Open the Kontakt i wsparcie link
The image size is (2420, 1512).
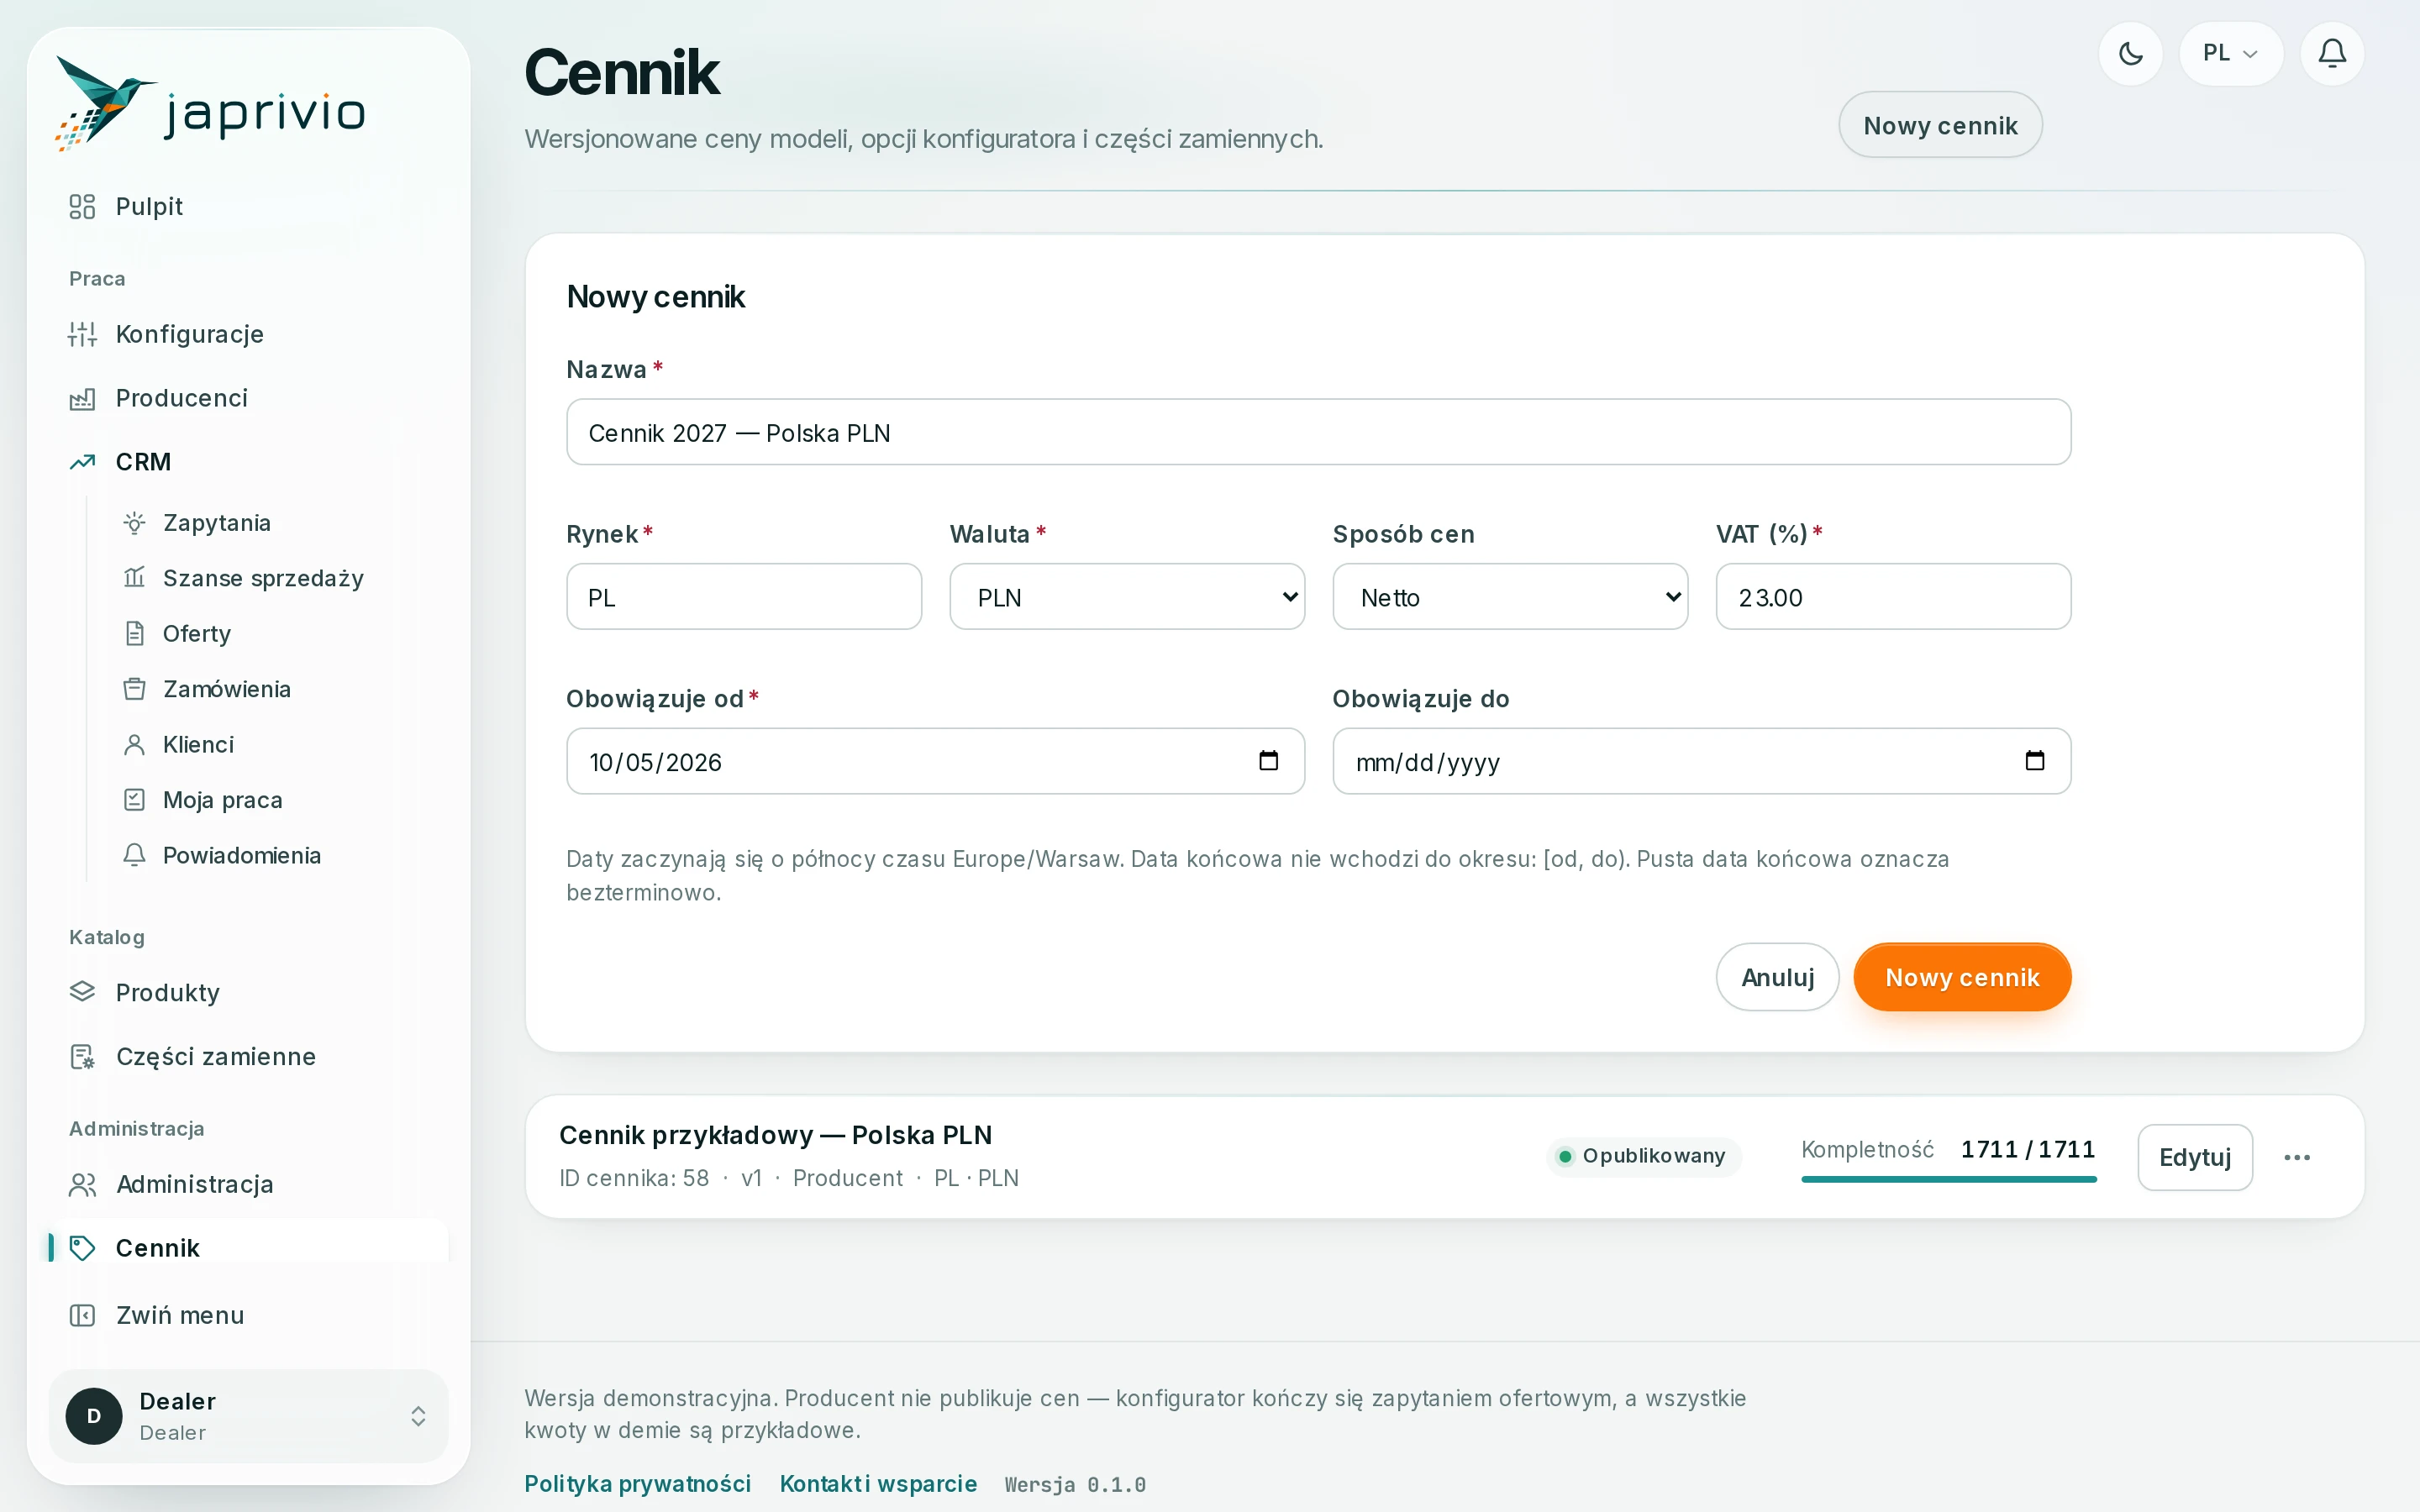878,1484
